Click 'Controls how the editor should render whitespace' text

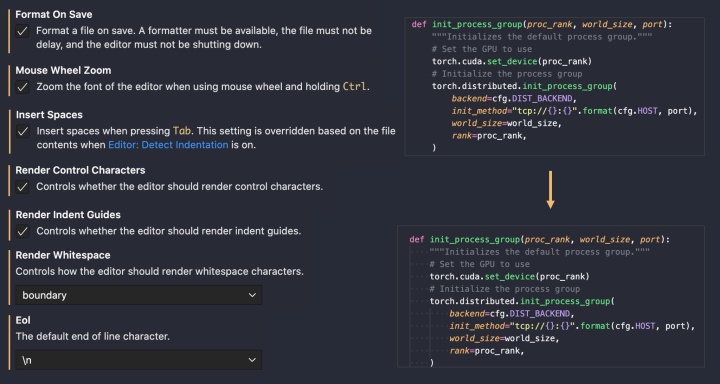(x=159, y=271)
